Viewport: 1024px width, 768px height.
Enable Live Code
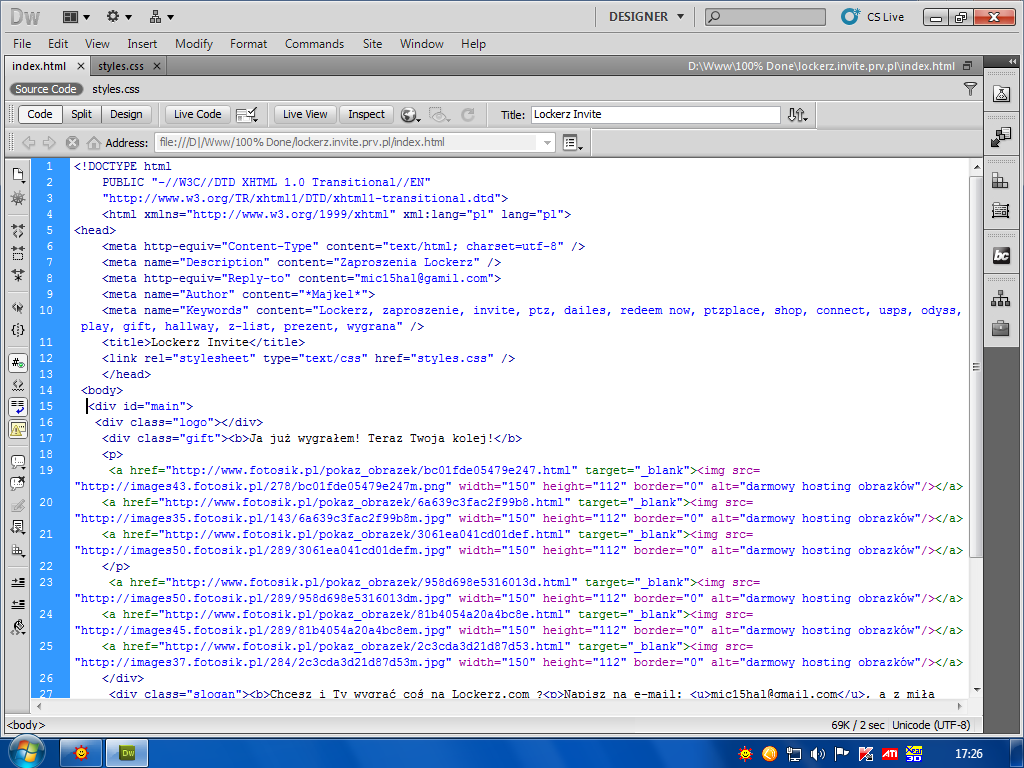(x=197, y=114)
